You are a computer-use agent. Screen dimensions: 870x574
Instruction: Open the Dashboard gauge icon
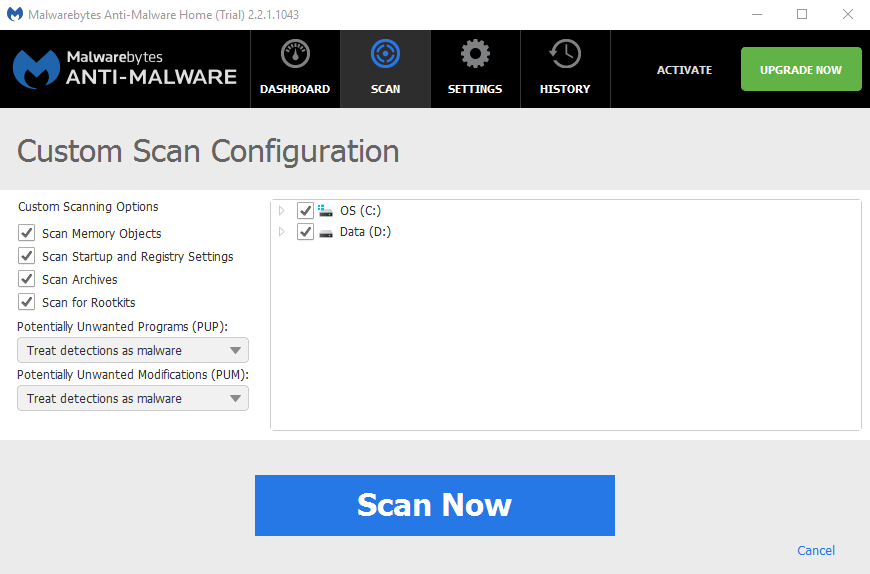(295, 54)
